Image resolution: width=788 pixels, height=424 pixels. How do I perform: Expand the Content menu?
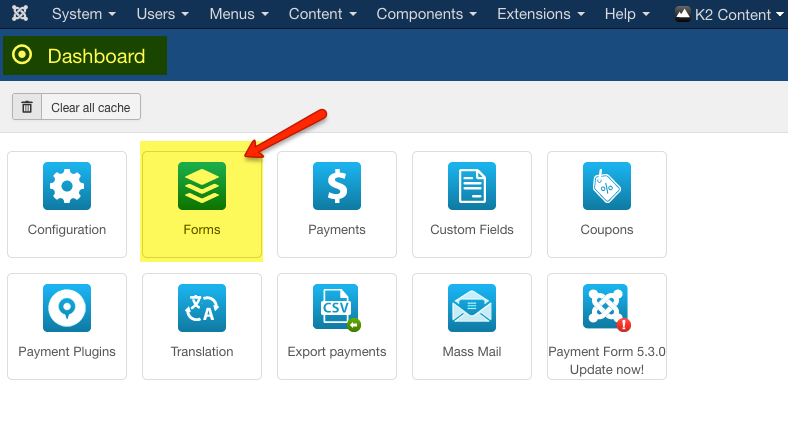click(323, 14)
